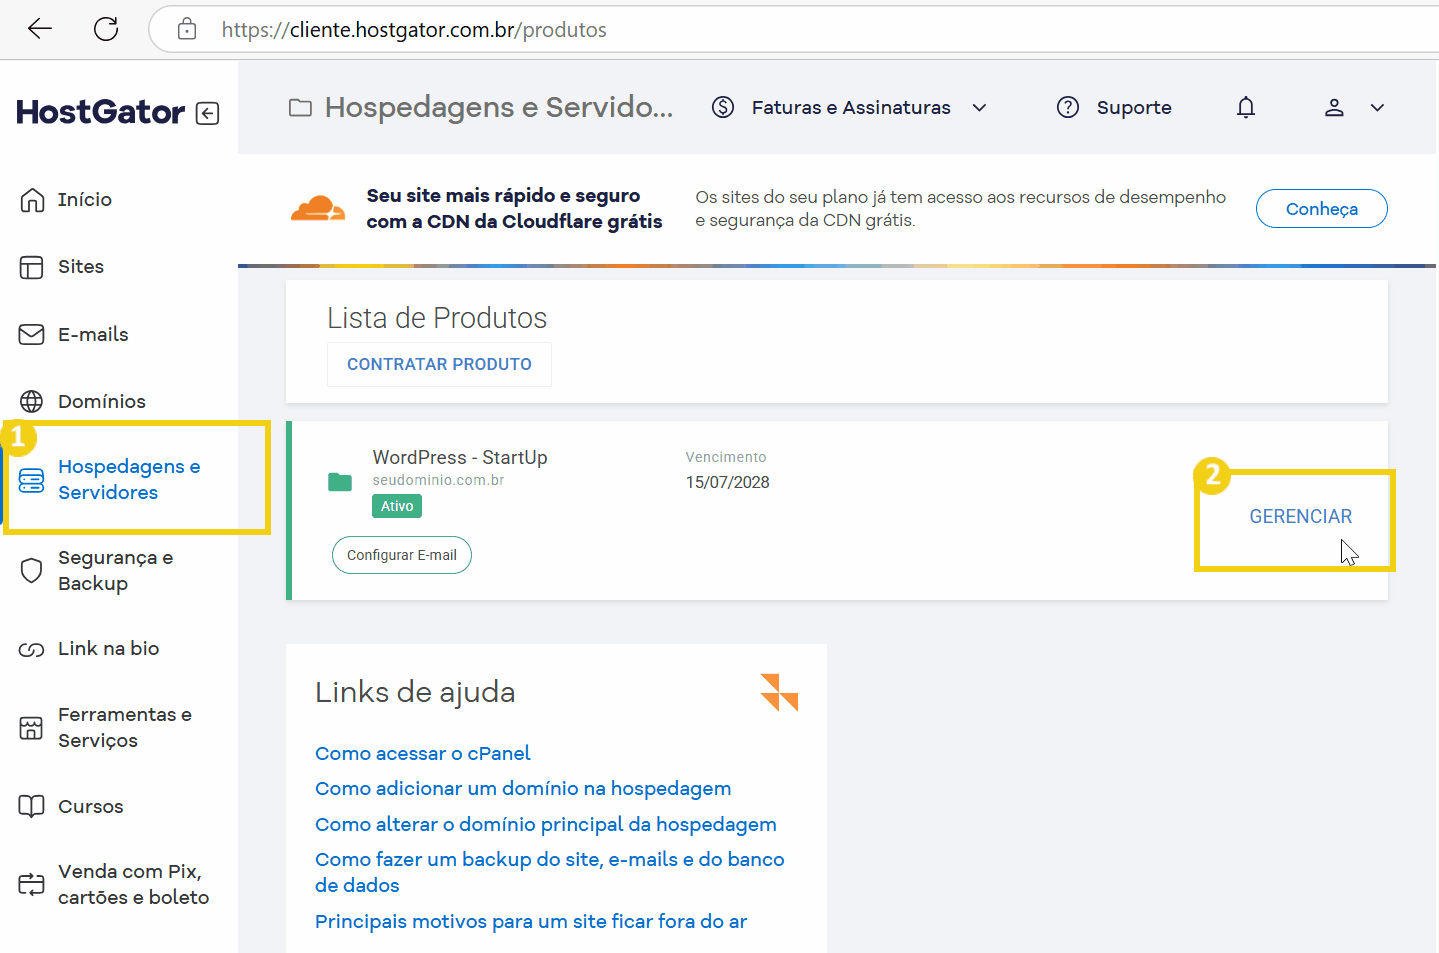This screenshot has height=953, width=1439.
Task: Open Ferramentas e Serviços menu item
Action: [125, 727]
